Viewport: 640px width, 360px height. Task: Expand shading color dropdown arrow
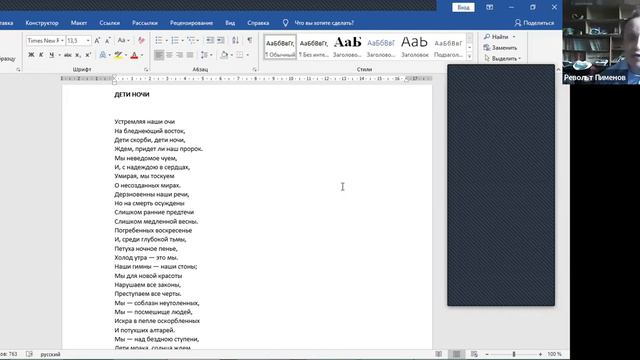point(231,55)
